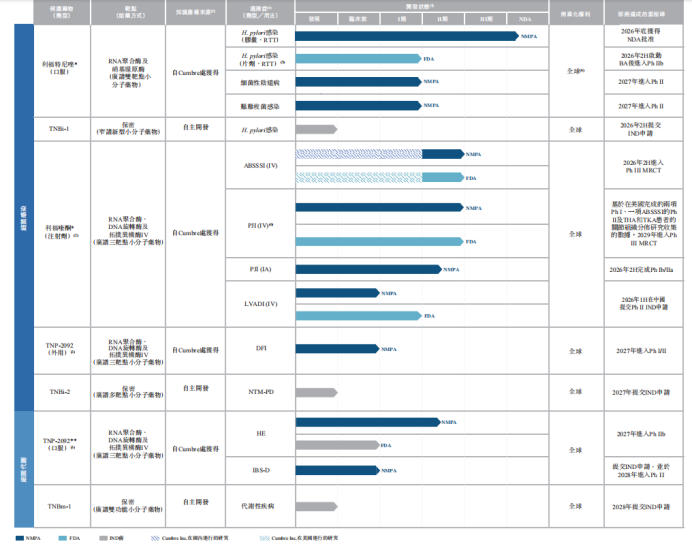Click the 2028年提交IND申請 milestone cell
Viewport: 692px width, 546px height.
click(640, 507)
